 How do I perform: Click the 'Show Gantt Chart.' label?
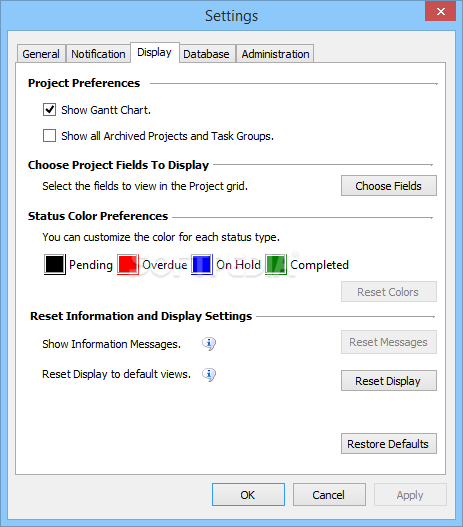(x=106, y=110)
